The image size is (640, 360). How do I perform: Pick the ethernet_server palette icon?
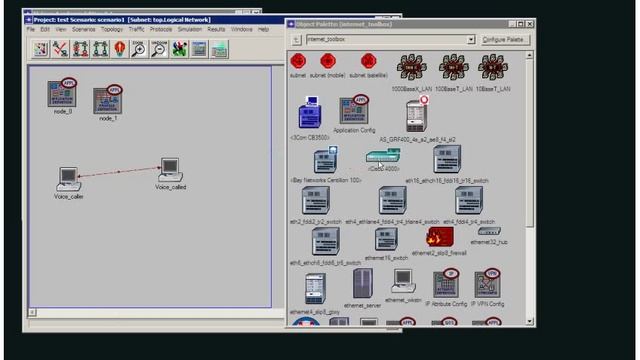pyautogui.click(x=362, y=284)
